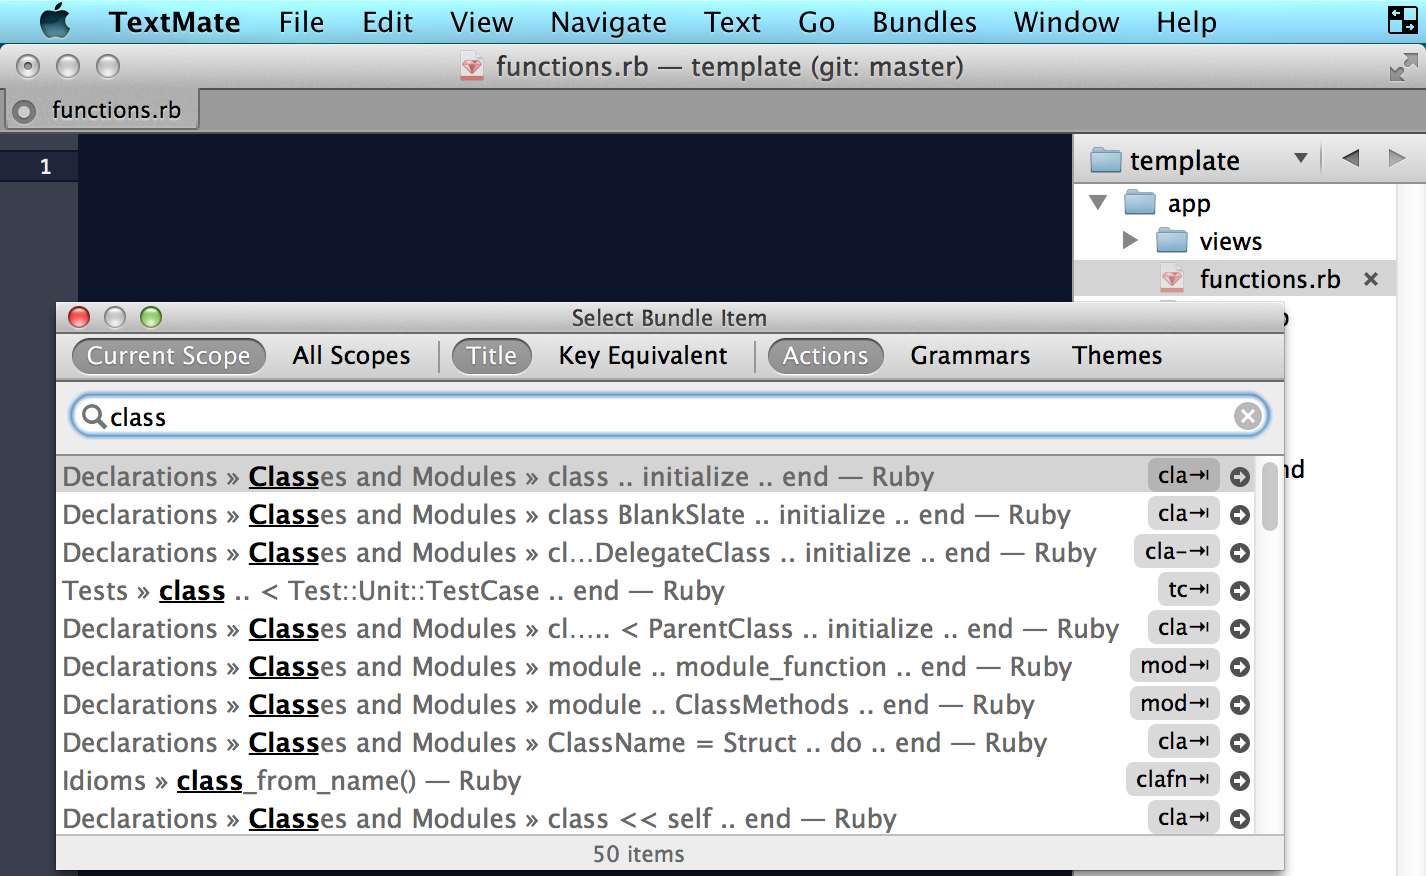Select class .. initialize .. end item
Viewport: 1426px width, 876px height.
coord(655,477)
